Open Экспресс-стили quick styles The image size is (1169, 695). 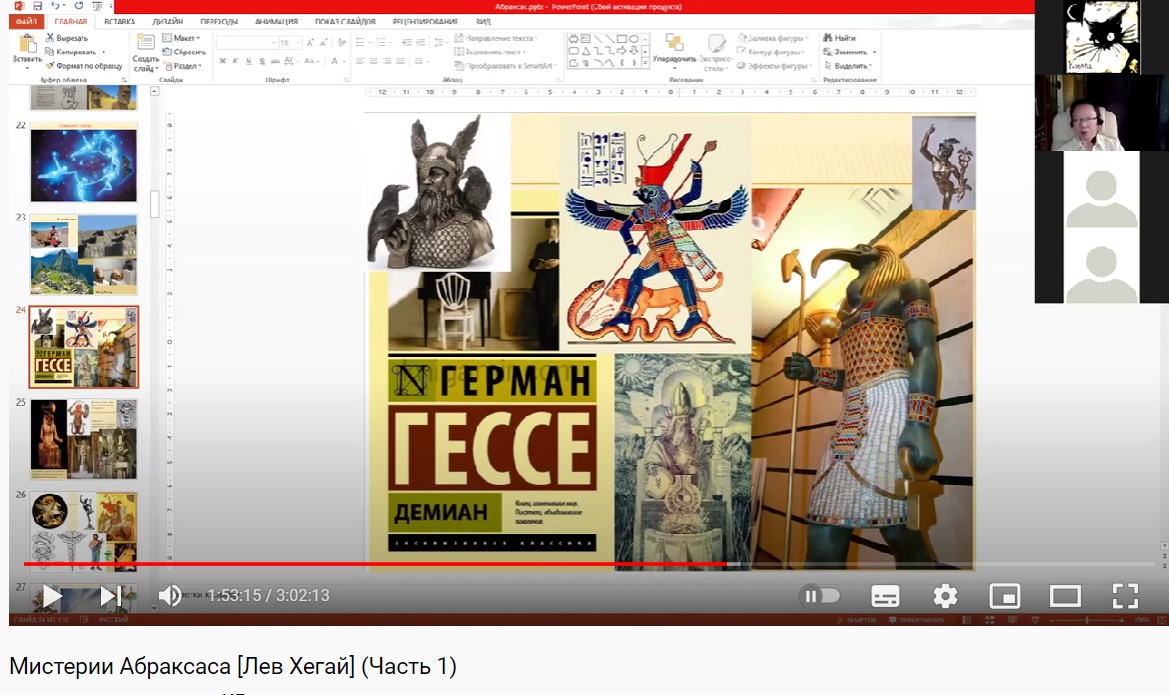point(716,52)
